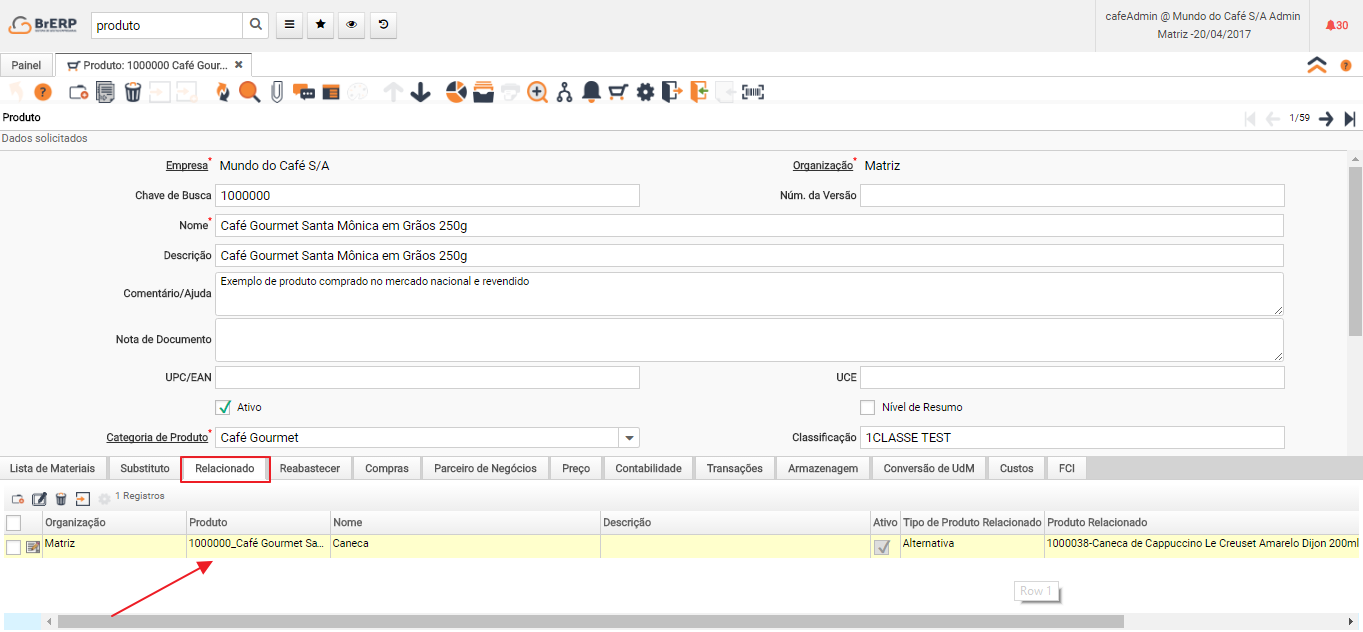Open attachments with the paperclip icon

(277, 92)
